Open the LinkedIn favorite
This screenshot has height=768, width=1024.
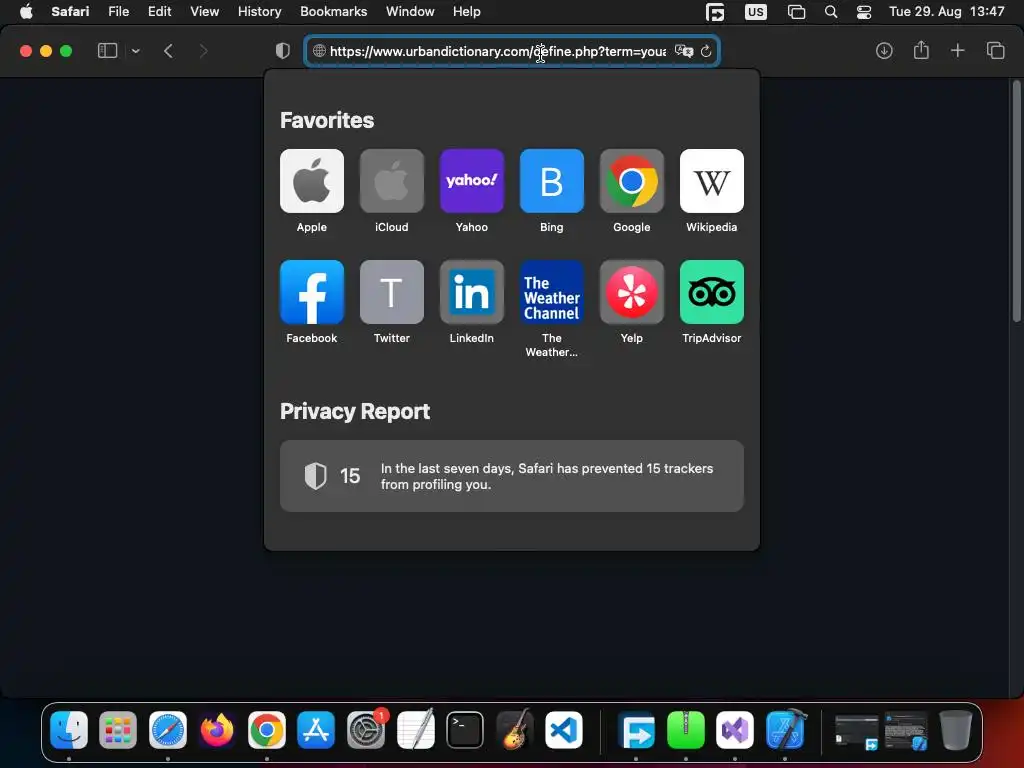click(472, 292)
